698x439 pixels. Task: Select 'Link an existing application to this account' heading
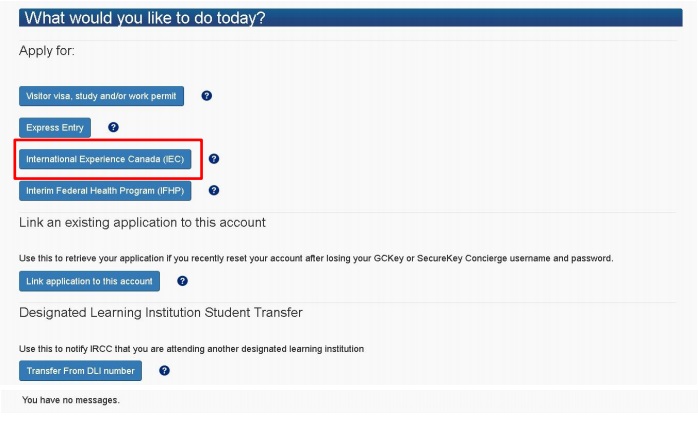coord(142,223)
